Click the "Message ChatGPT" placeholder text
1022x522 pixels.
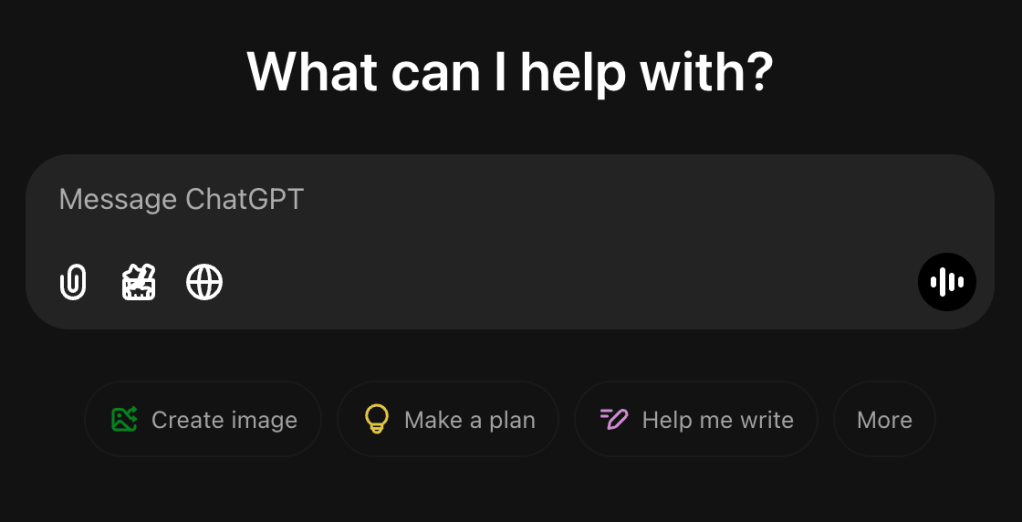point(181,200)
